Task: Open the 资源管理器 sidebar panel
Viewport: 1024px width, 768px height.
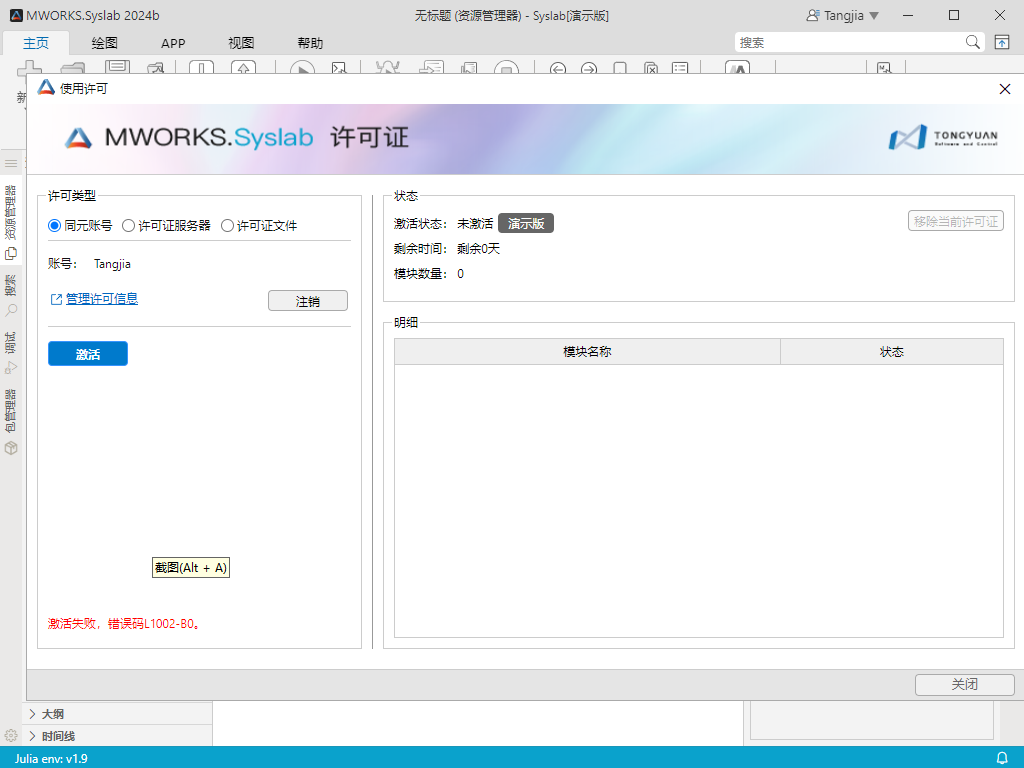Action: [x=10, y=222]
